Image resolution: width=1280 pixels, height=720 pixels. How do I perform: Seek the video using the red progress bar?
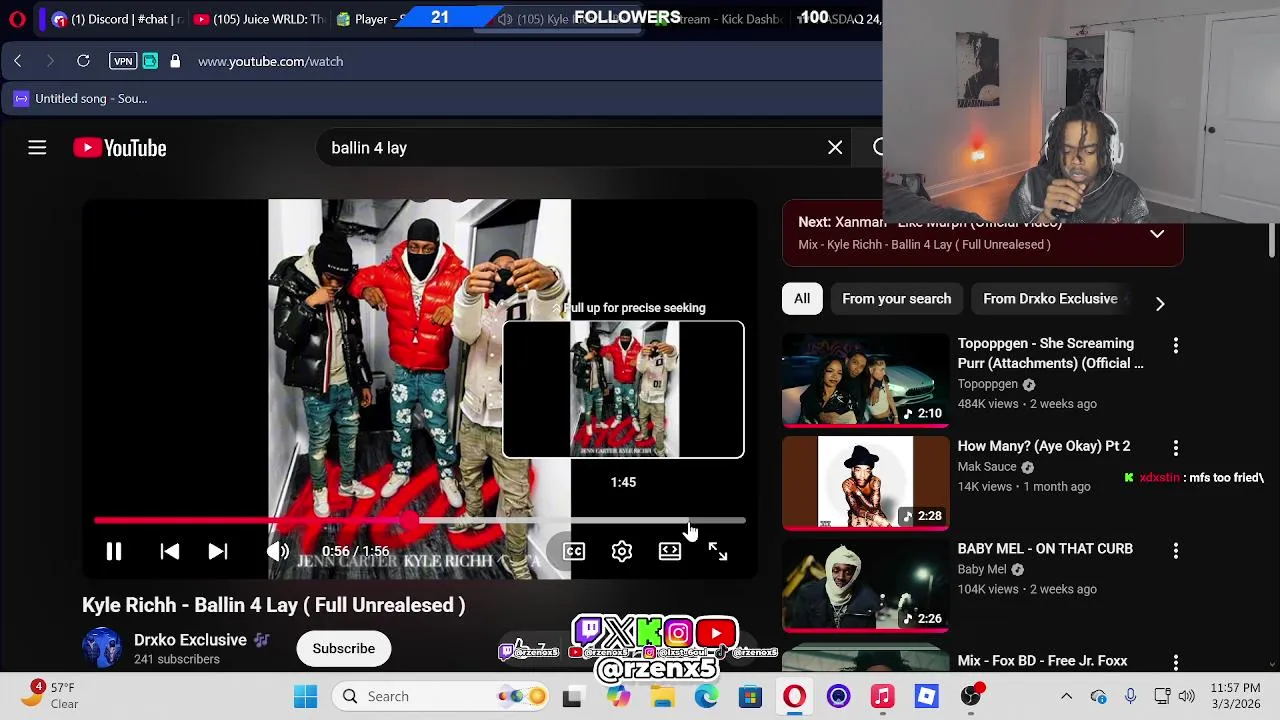[420, 521]
